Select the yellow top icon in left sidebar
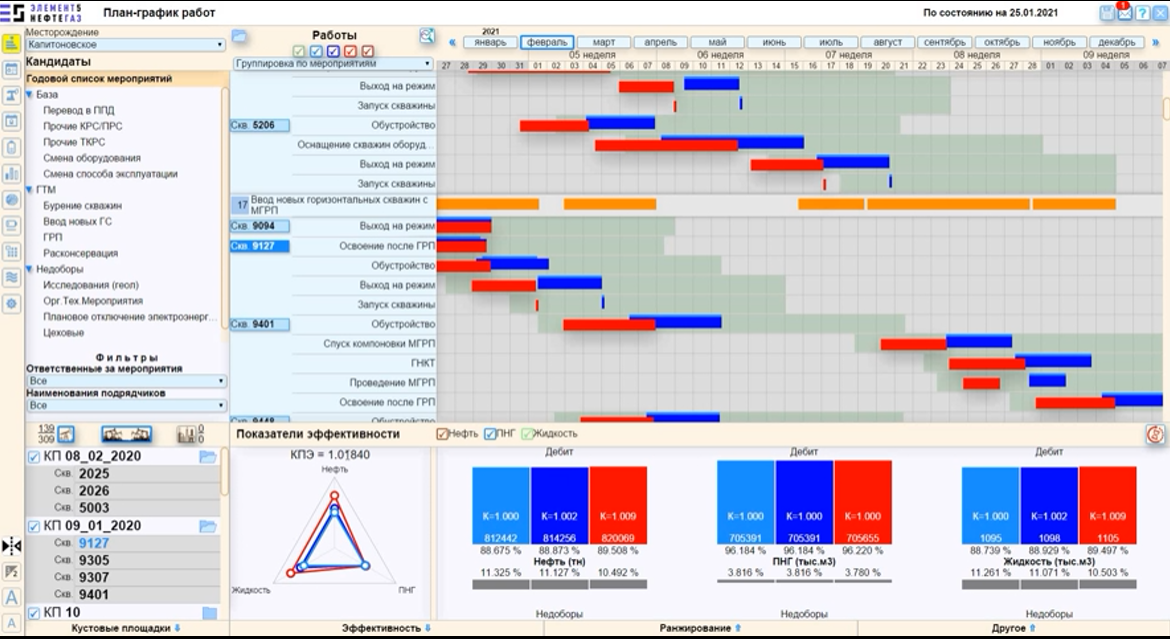The width and height of the screenshot is (1170, 639). pos(11,43)
